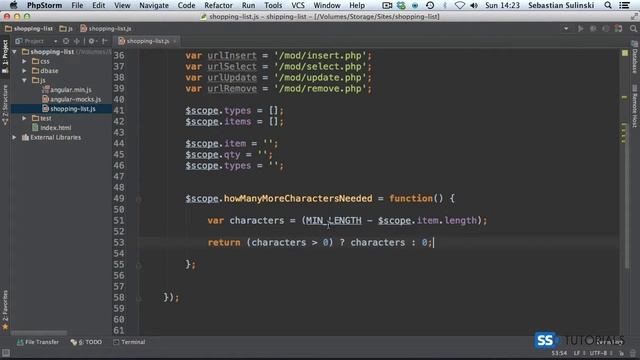The image size is (640, 360).
Task: Open the Database tool window
Action: click(635, 57)
